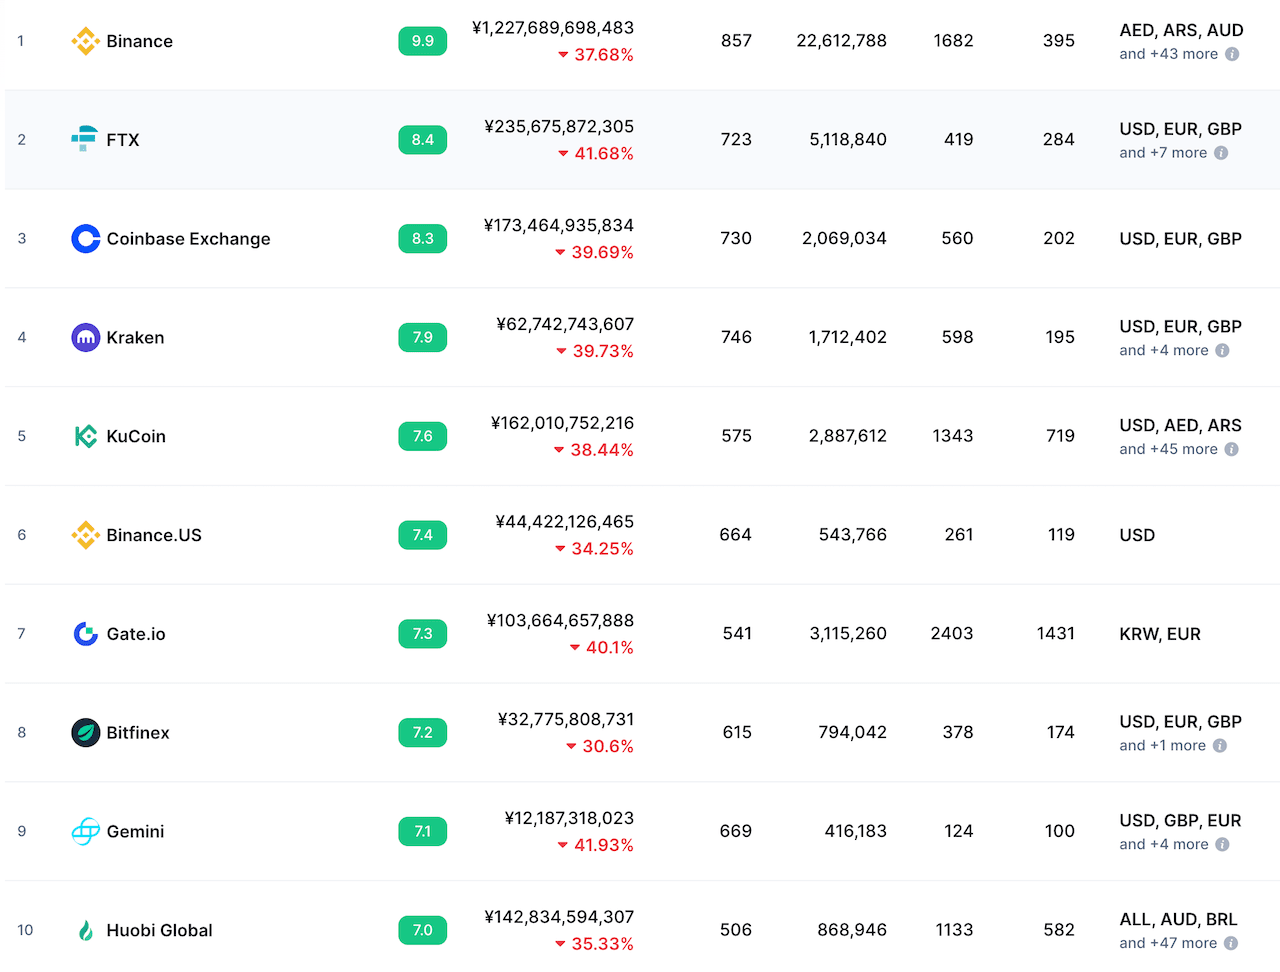
Task: Click the Coinbase Exchange logo icon
Action: [86, 239]
